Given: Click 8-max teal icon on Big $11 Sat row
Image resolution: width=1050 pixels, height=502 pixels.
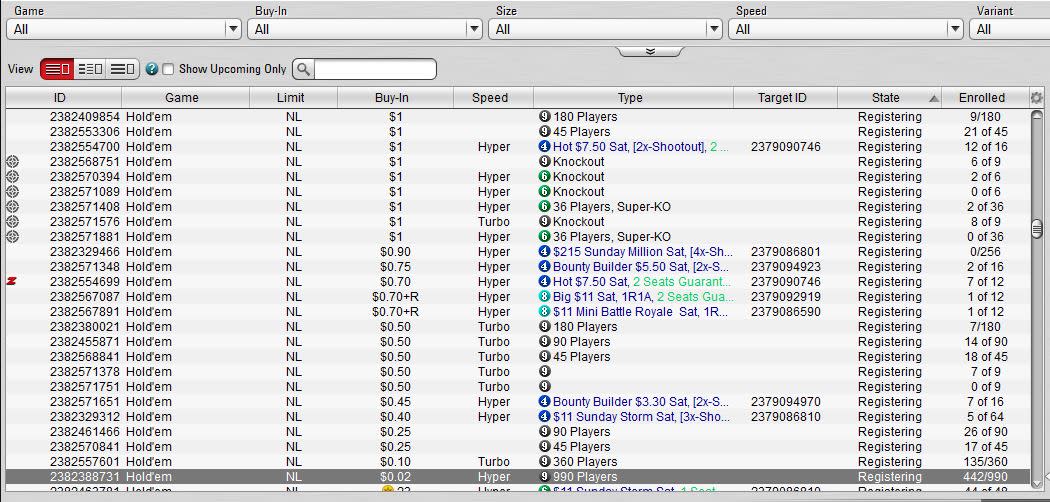Looking at the screenshot, I should coord(544,297).
